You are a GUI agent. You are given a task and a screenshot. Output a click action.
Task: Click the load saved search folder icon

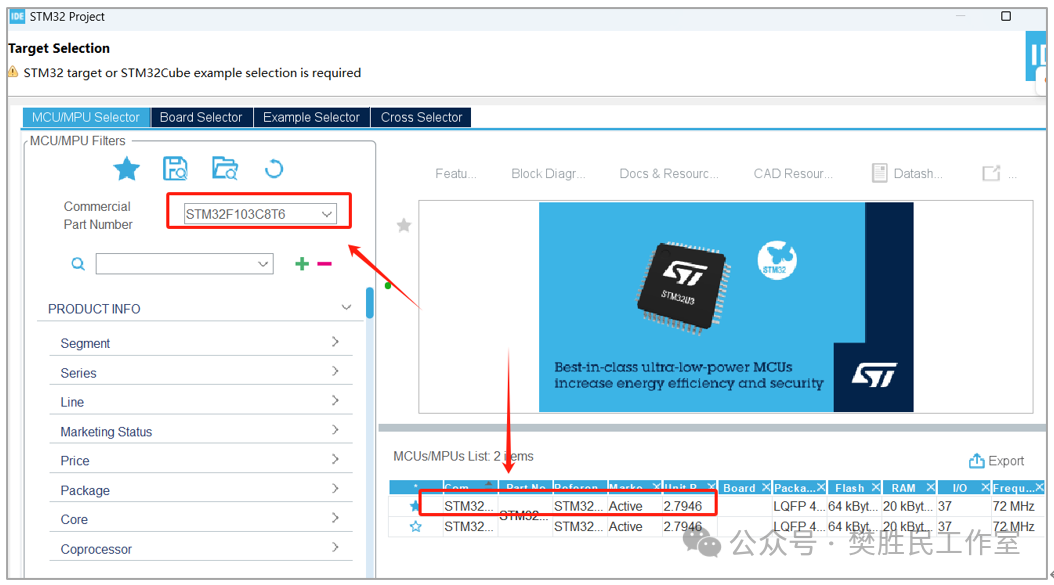(x=225, y=168)
